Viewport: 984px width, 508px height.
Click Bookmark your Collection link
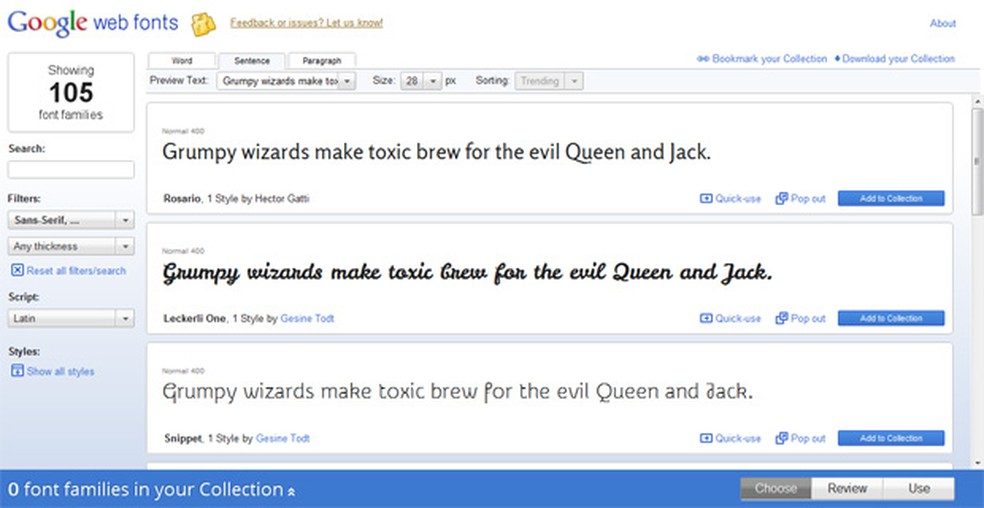[769, 58]
